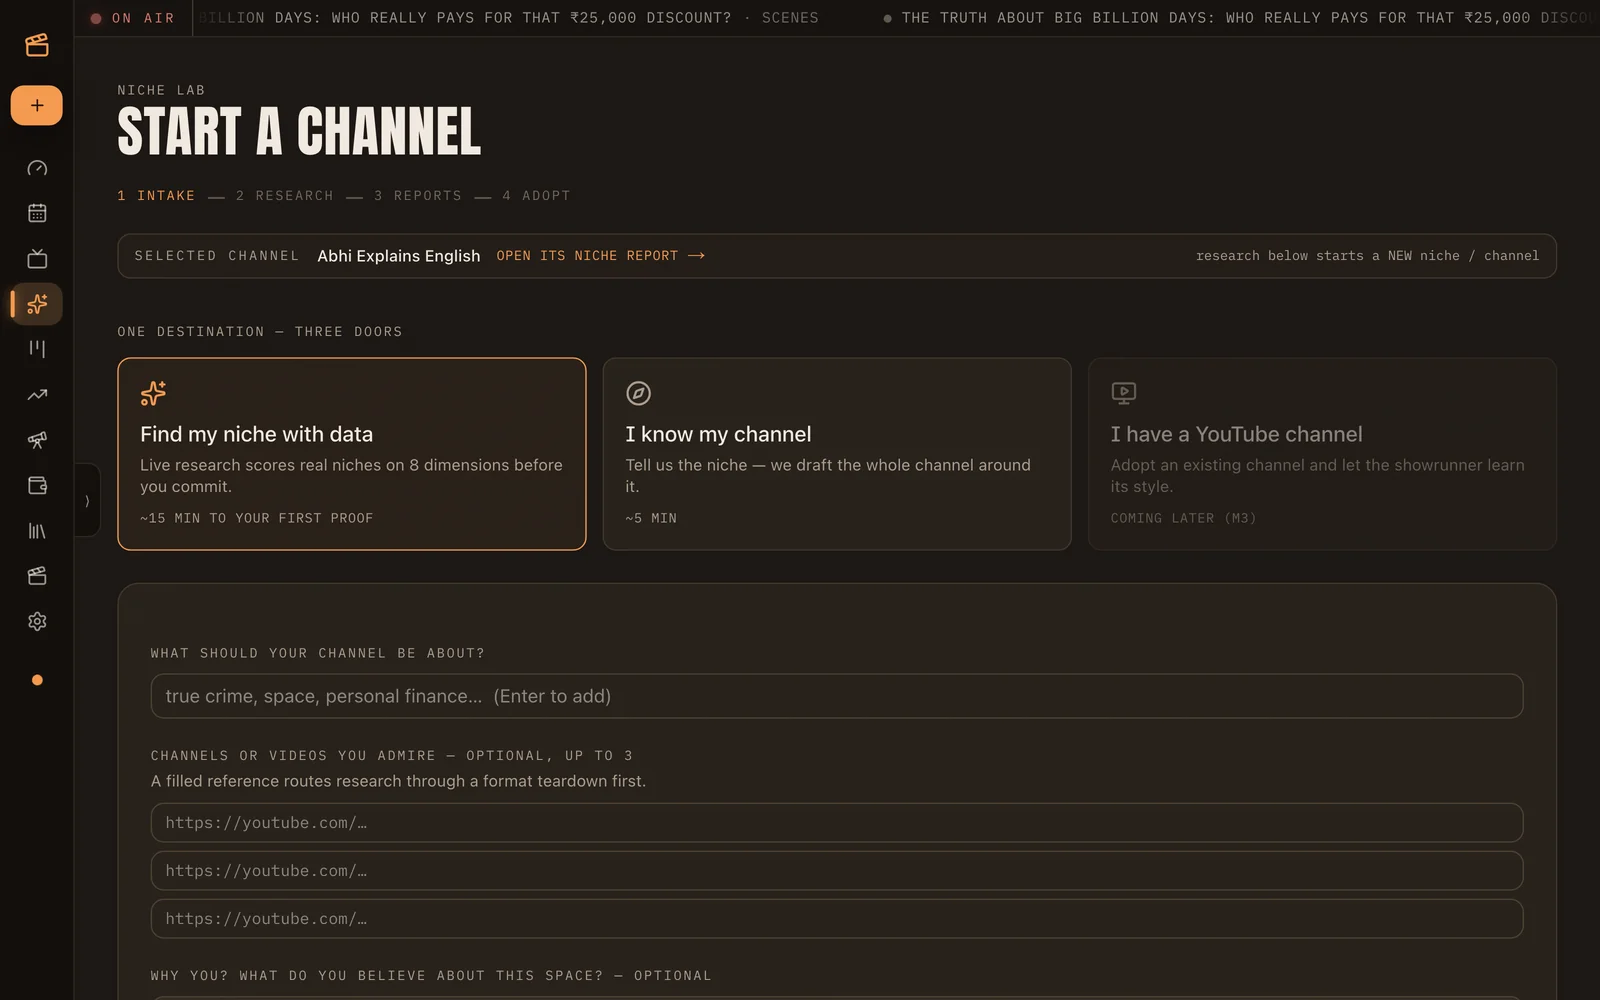
Task: Click the Abhi Explains English channel name
Action: (x=399, y=256)
